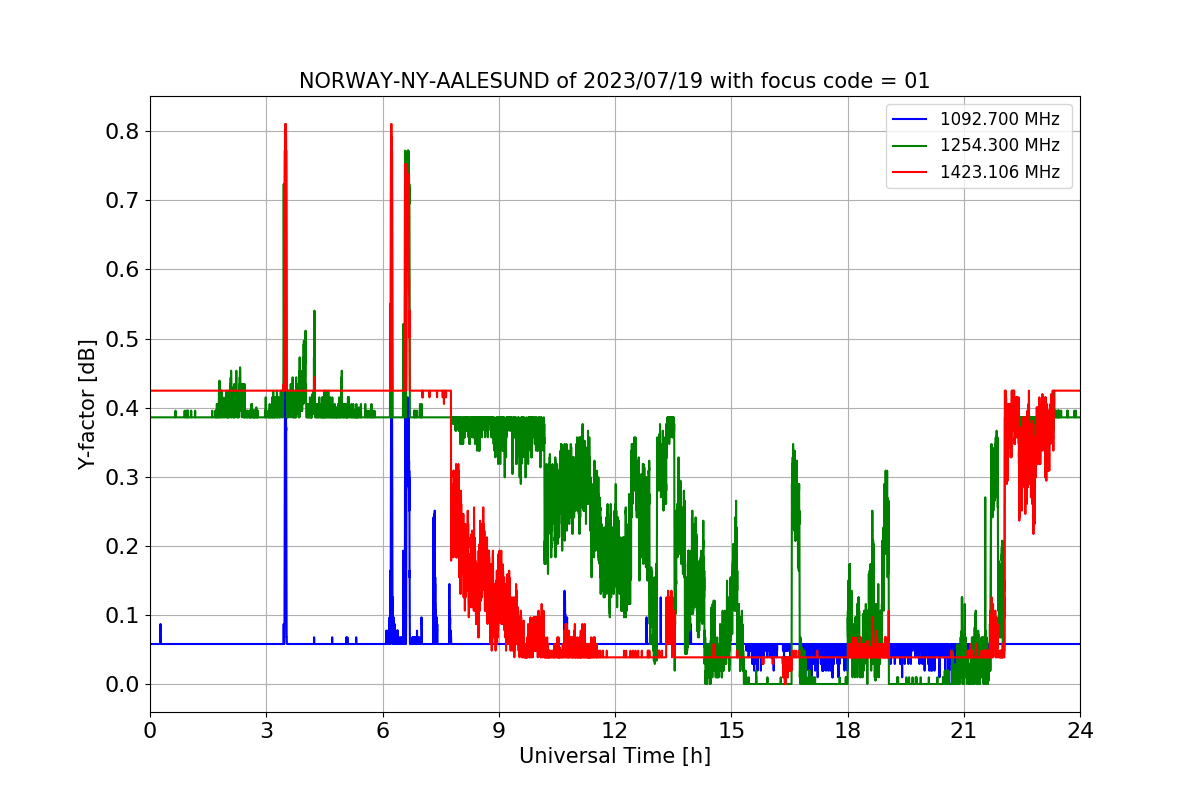Click the 18 x-axis tick label
The width and height of the screenshot is (1200, 800).
pyautogui.click(x=848, y=730)
